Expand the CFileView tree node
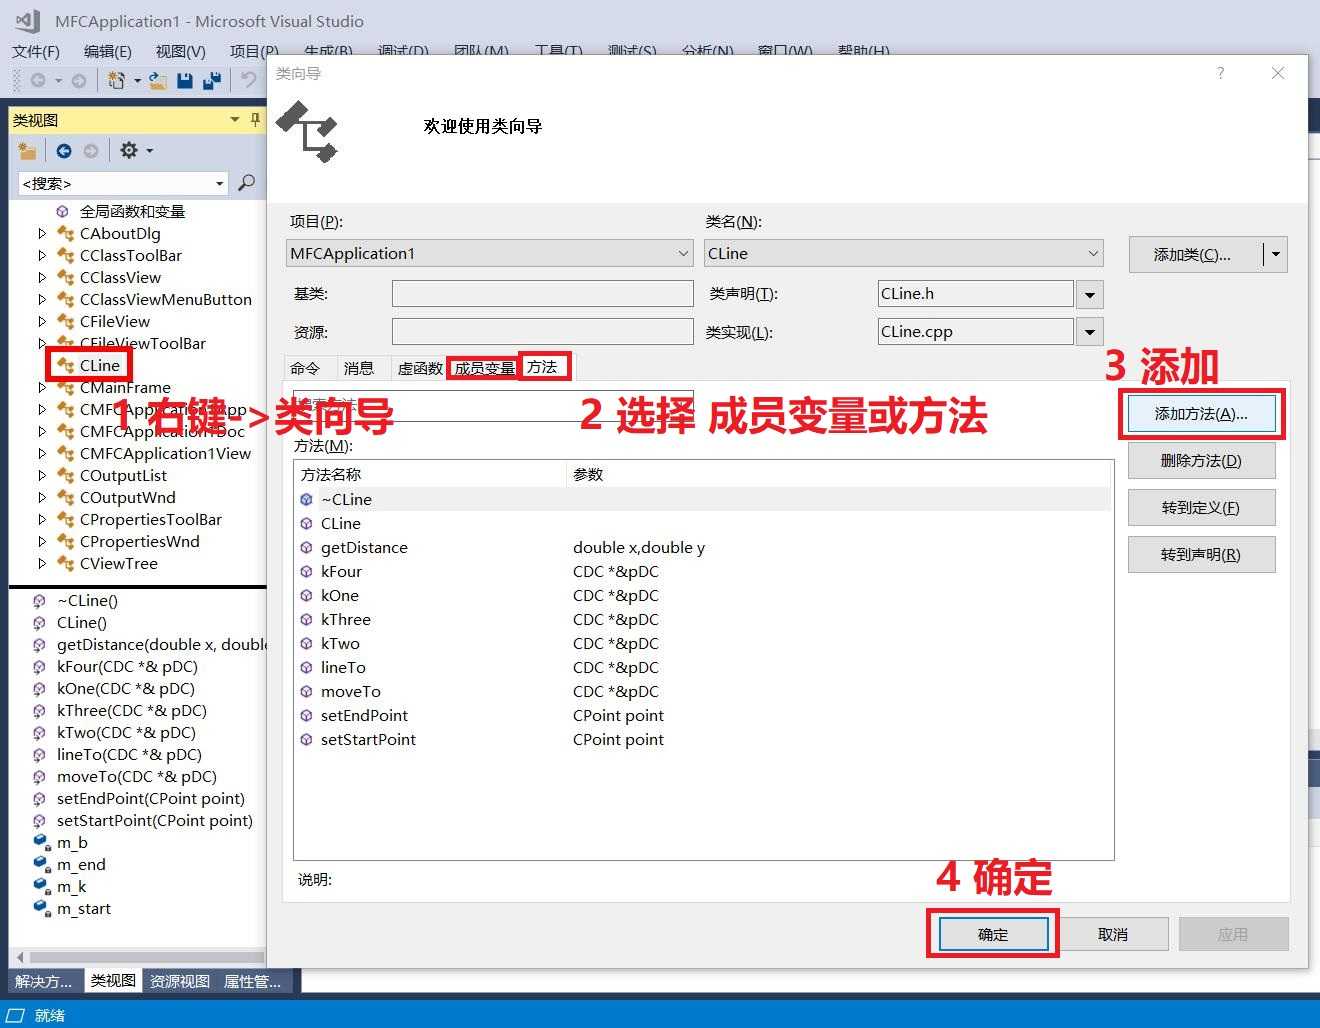The height and width of the screenshot is (1028, 1320). (42, 321)
